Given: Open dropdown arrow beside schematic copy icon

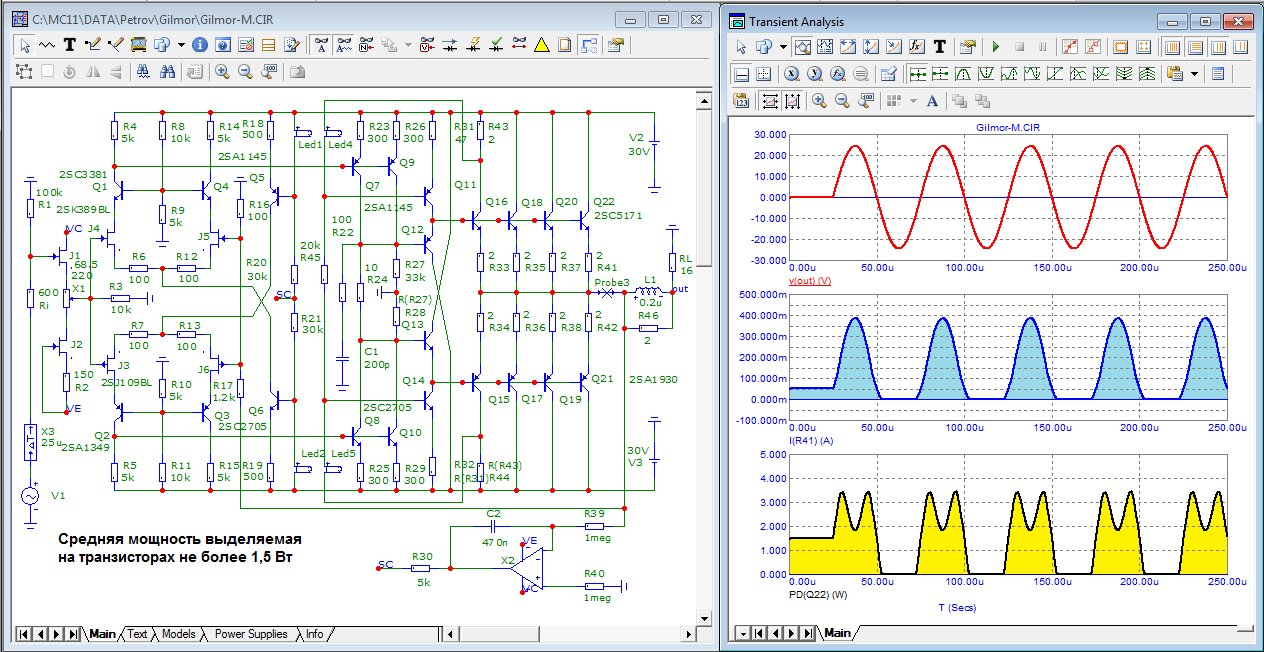Looking at the screenshot, I should point(181,45).
